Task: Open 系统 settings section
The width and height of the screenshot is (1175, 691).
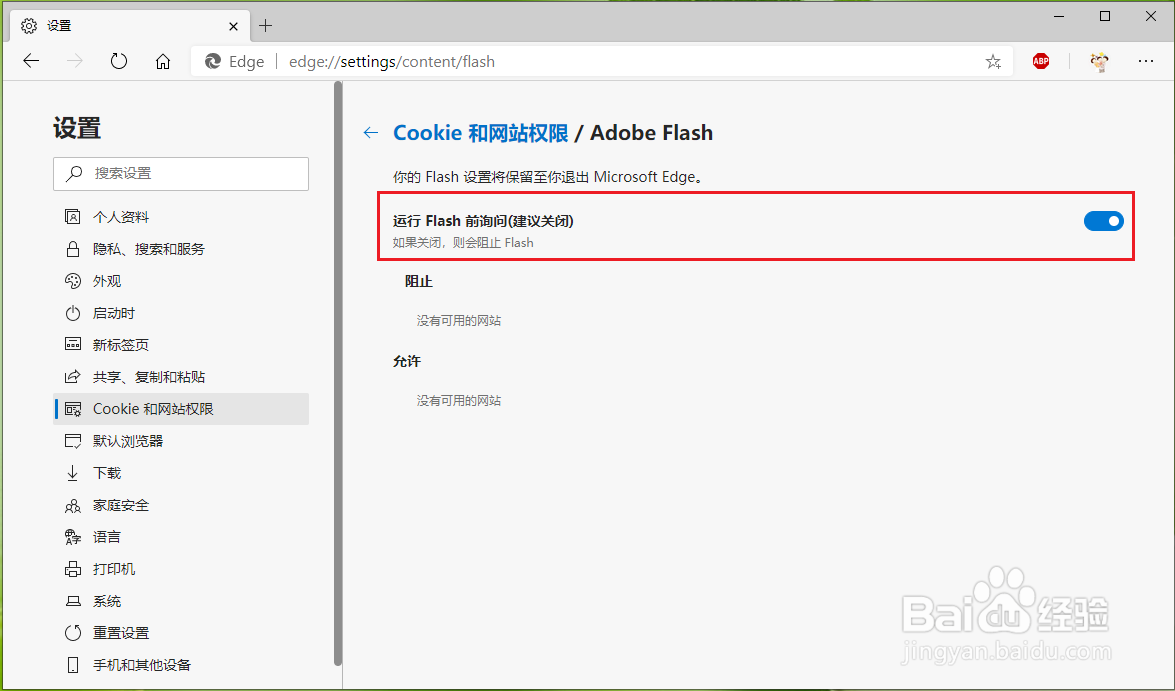Action: pos(181,601)
